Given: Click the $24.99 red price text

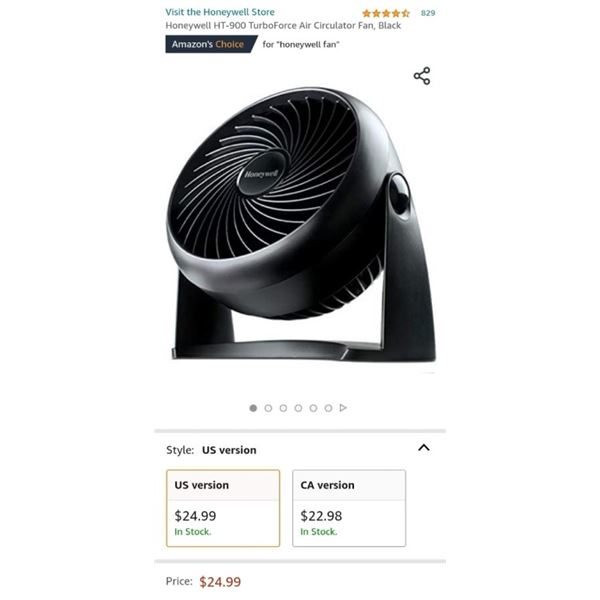Looking at the screenshot, I should [220, 582].
